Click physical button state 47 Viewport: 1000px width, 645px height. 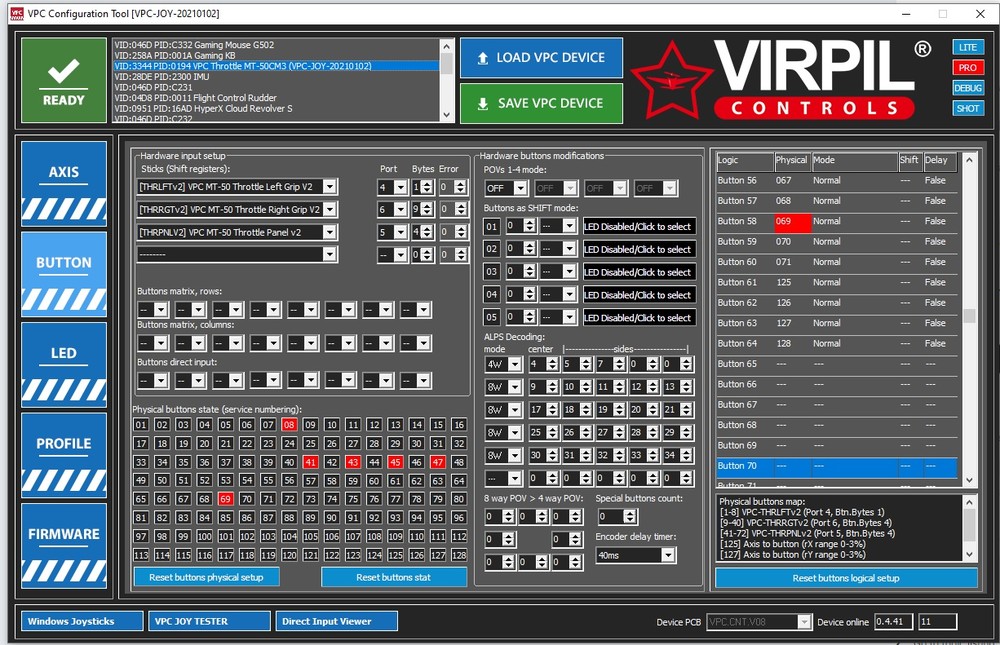pyautogui.click(x=438, y=462)
